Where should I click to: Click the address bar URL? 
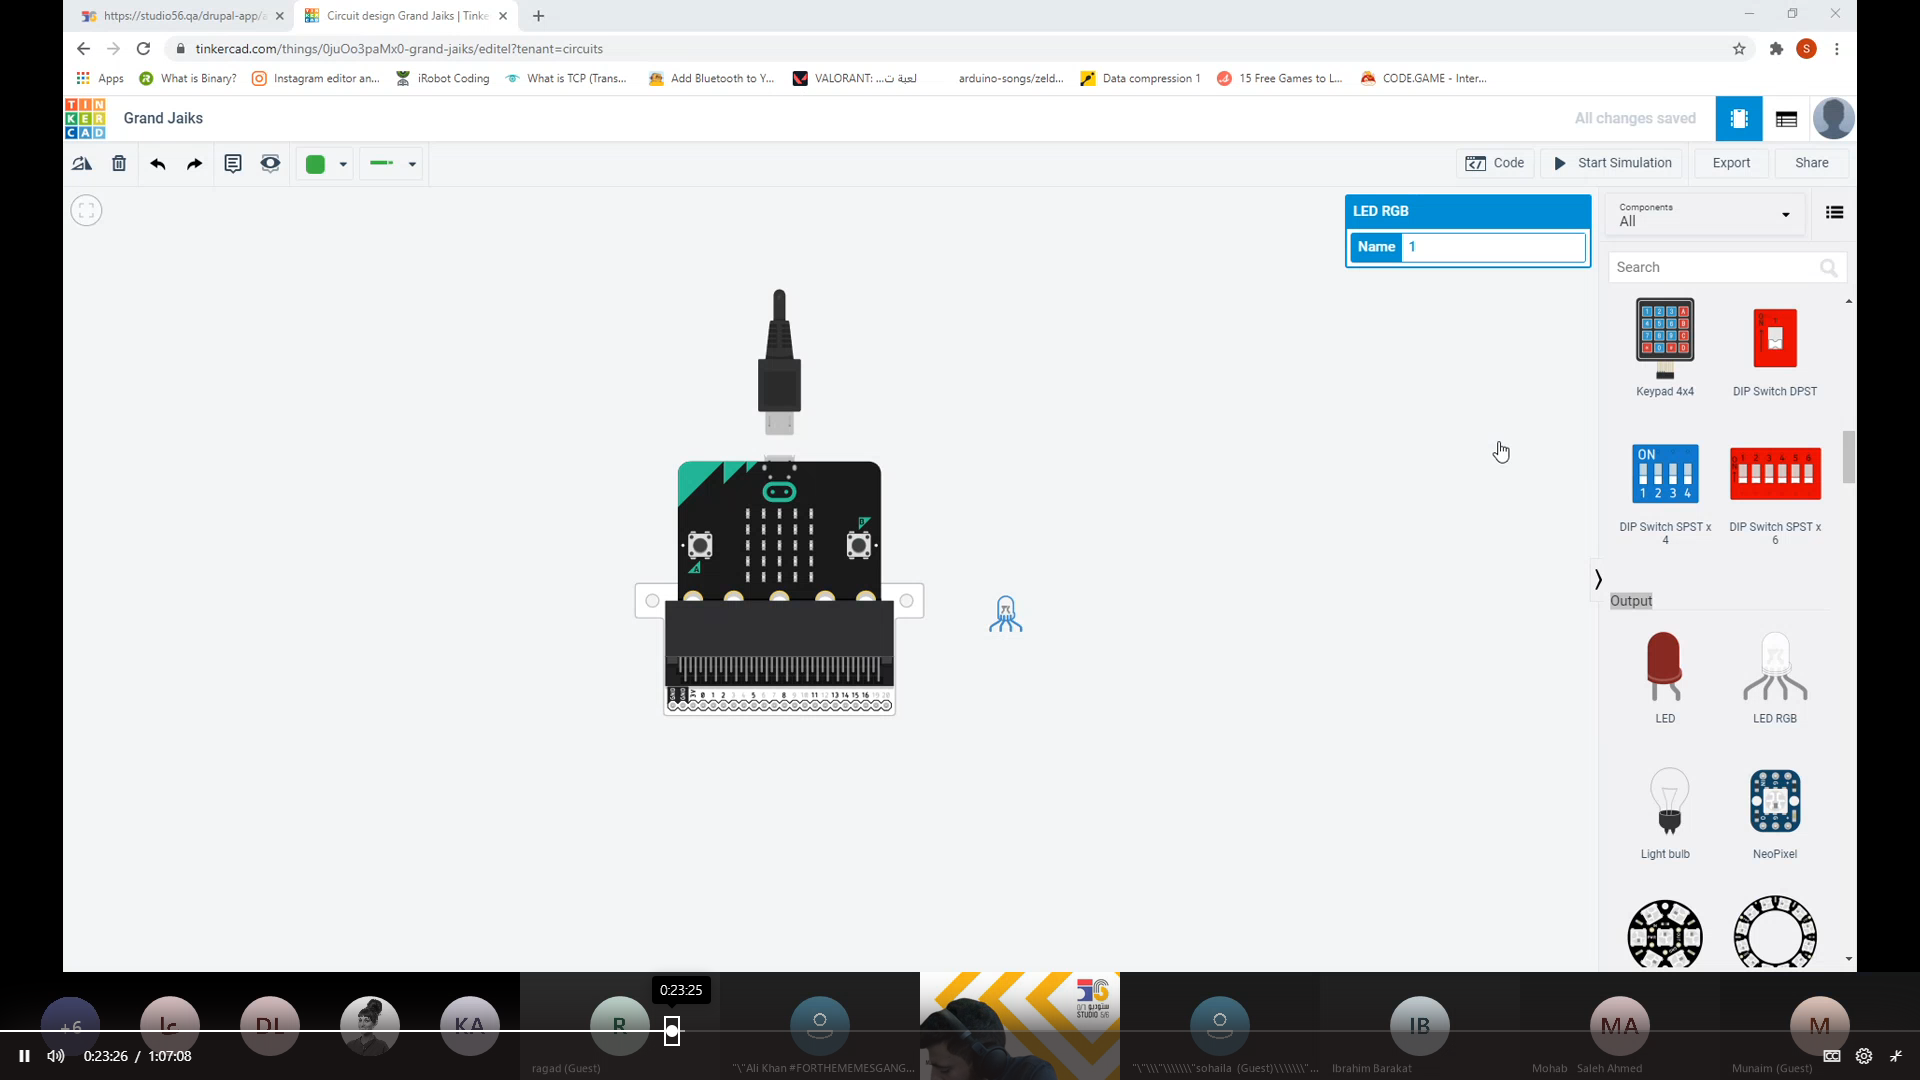click(x=399, y=48)
